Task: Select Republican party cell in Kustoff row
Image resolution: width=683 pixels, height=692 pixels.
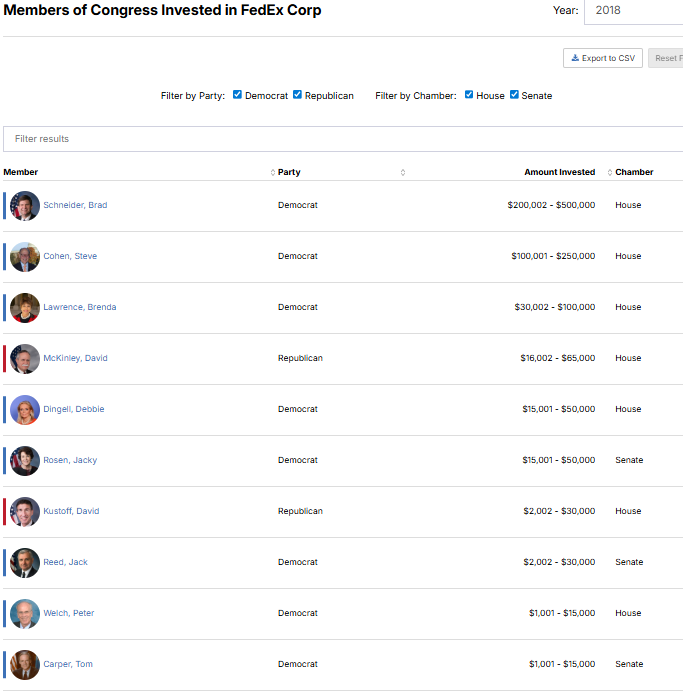Action: (x=300, y=511)
